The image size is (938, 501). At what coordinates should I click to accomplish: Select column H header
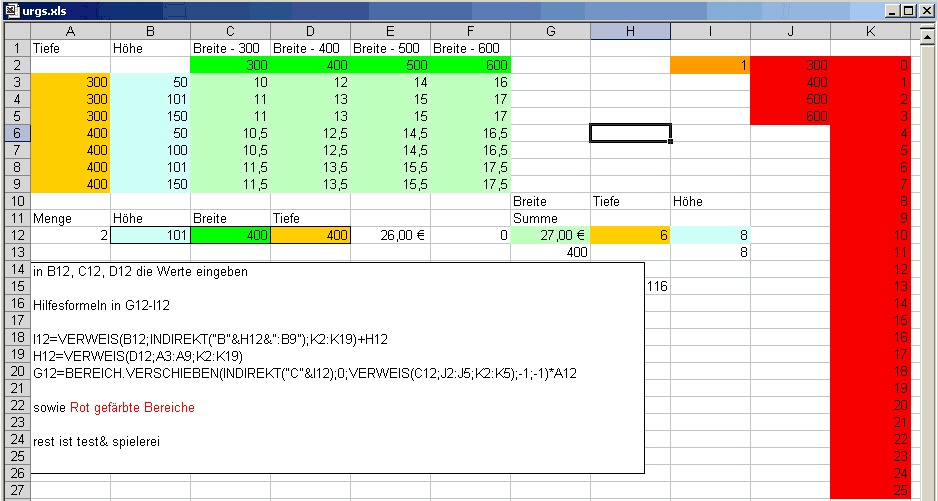[x=631, y=31]
